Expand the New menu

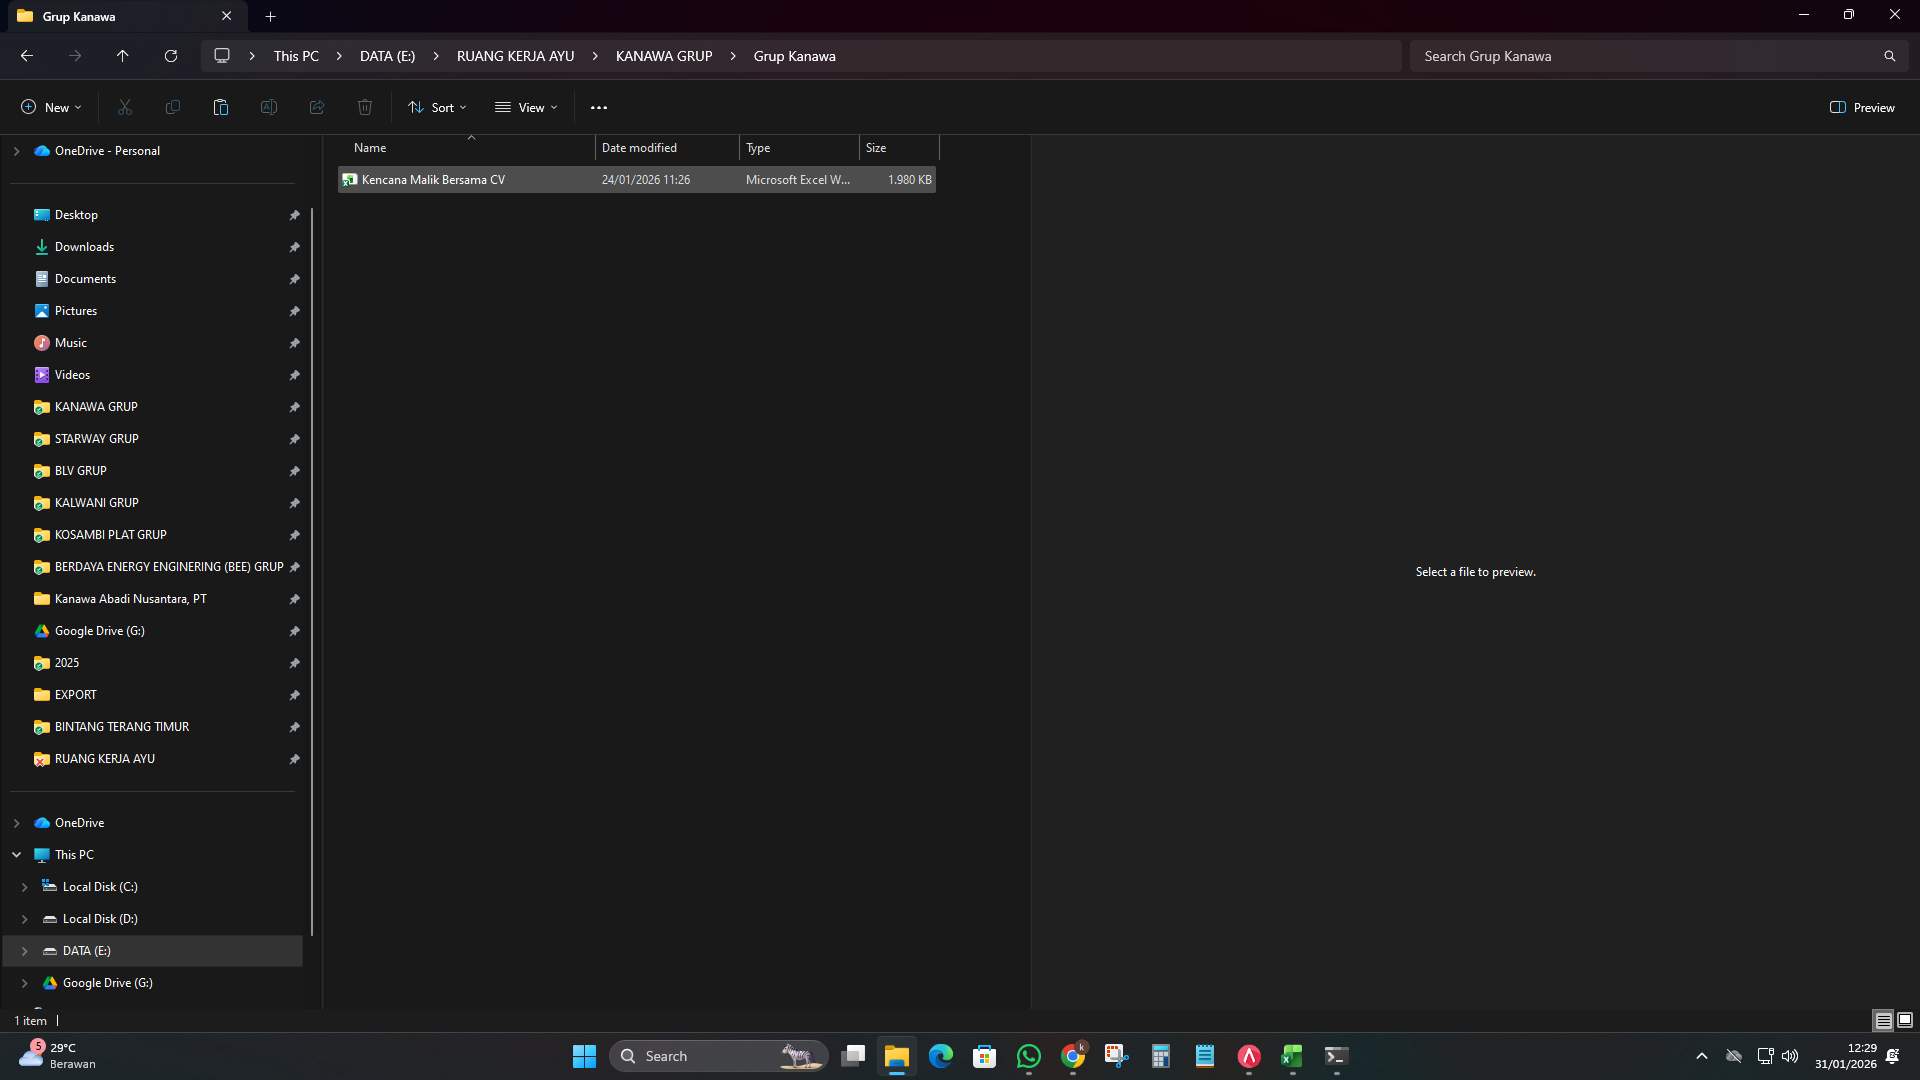[50, 107]
